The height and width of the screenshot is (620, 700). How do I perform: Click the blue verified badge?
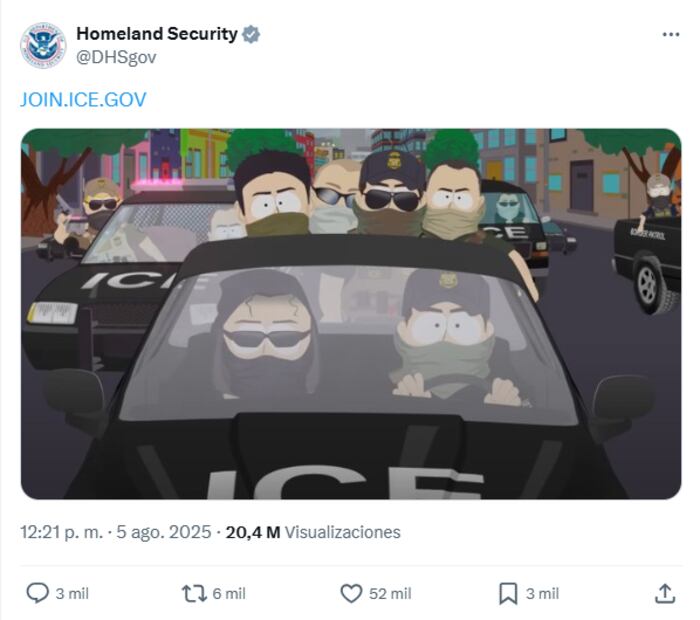point(251,34)
